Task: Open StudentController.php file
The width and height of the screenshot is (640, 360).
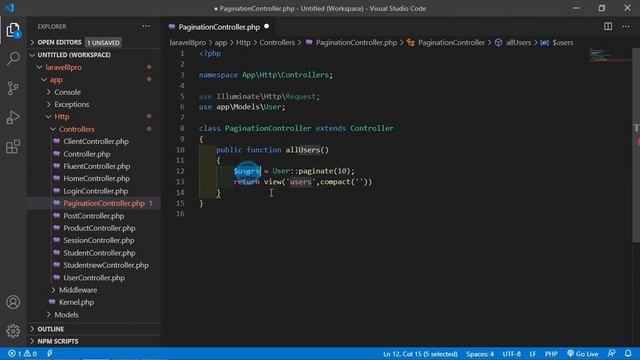Action: pos(99,253)
